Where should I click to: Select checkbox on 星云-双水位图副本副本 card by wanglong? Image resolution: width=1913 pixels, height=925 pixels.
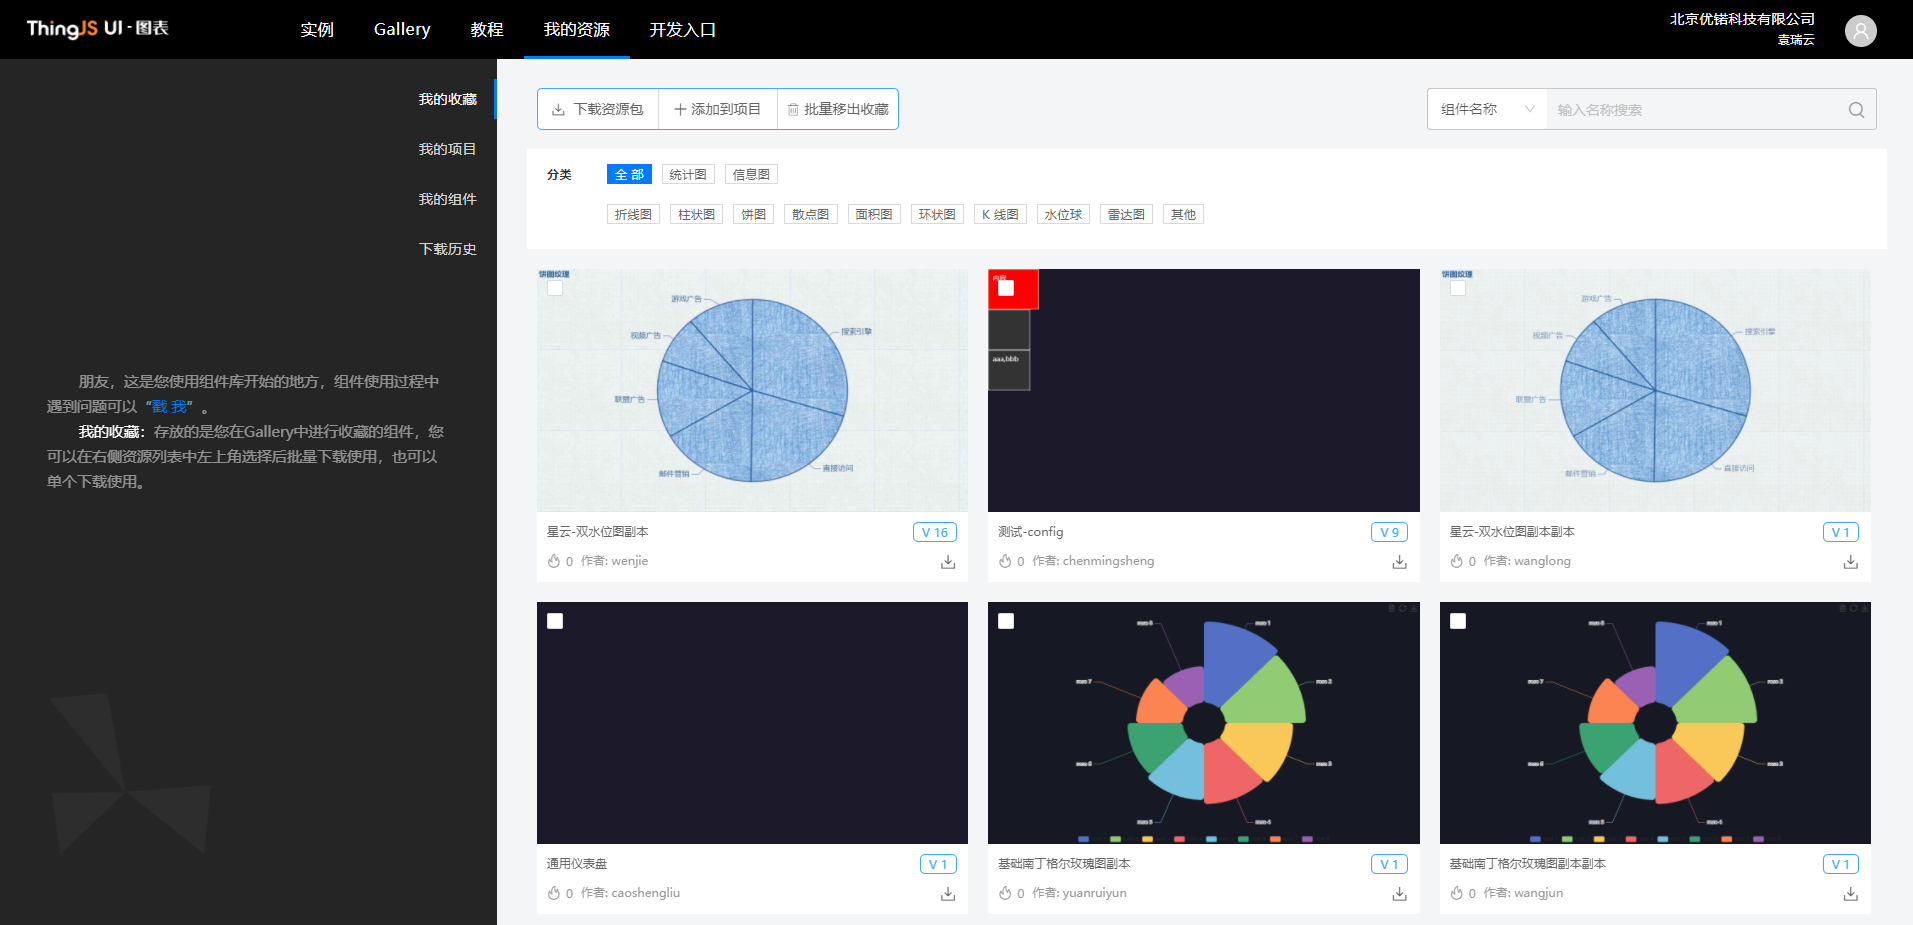click(x=1458, y=288)
